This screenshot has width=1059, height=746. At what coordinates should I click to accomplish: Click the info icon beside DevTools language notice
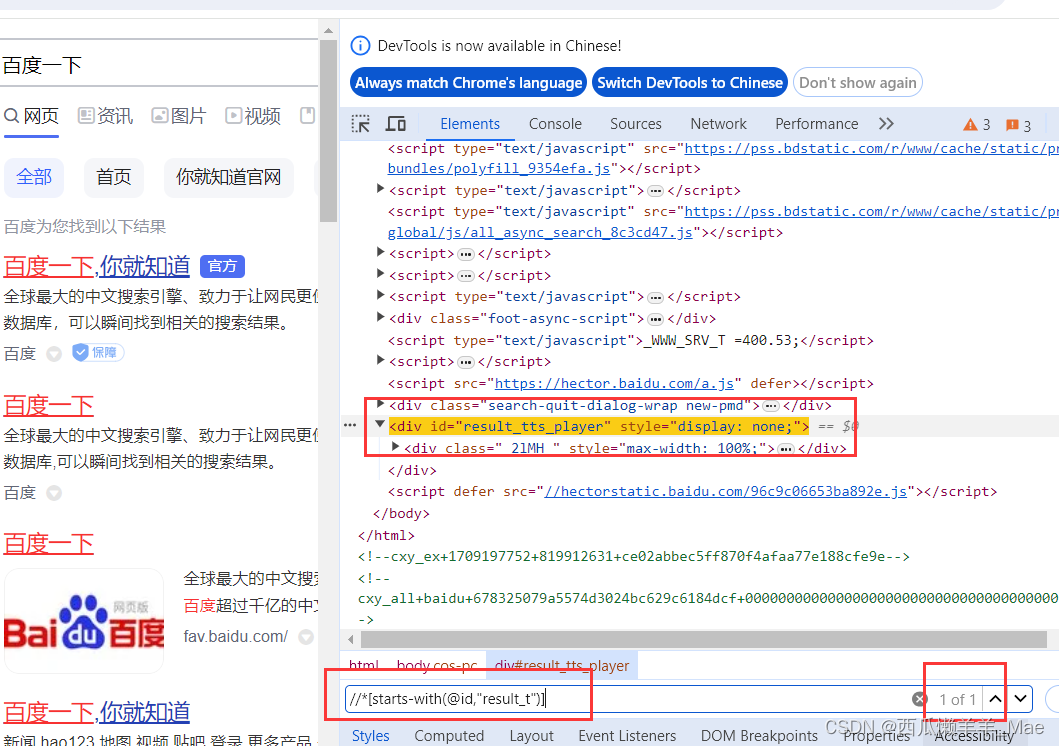[x=360, y=46]
